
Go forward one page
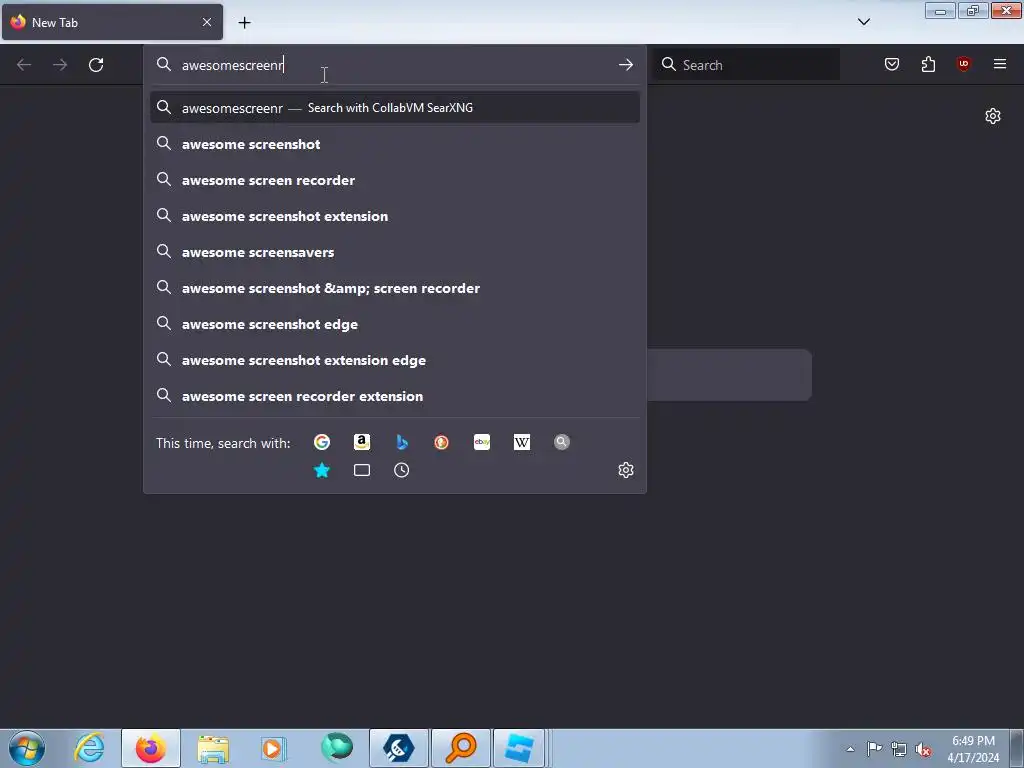60,65
